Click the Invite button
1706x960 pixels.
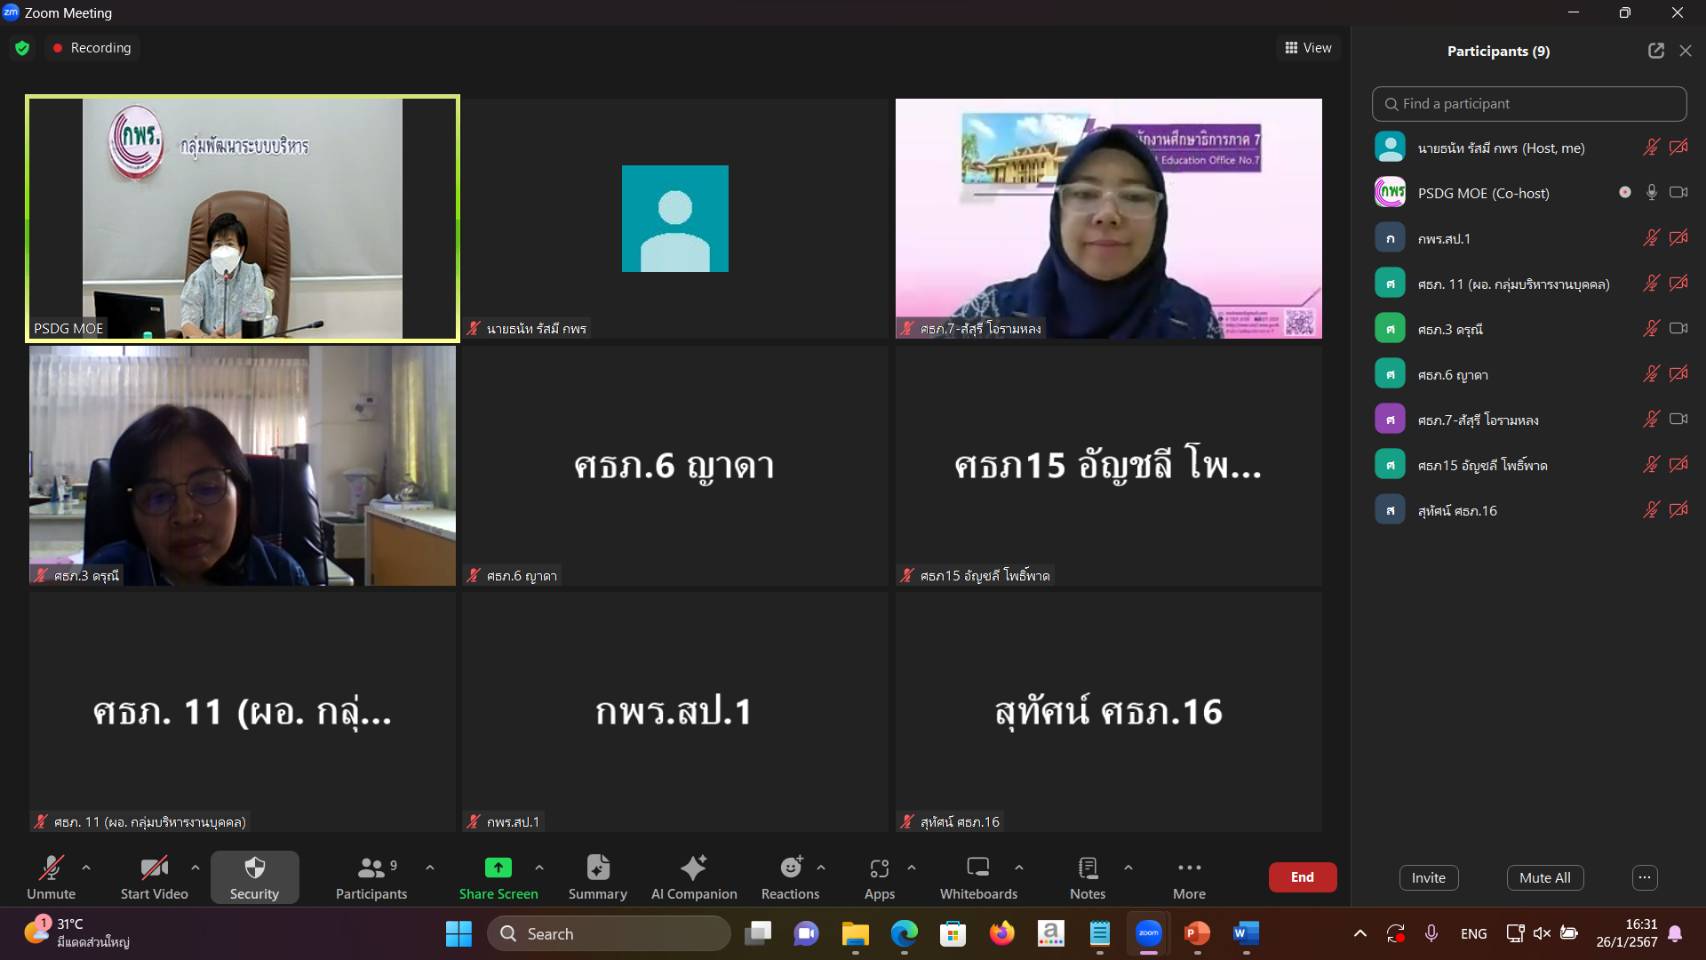pos(1428,878)
